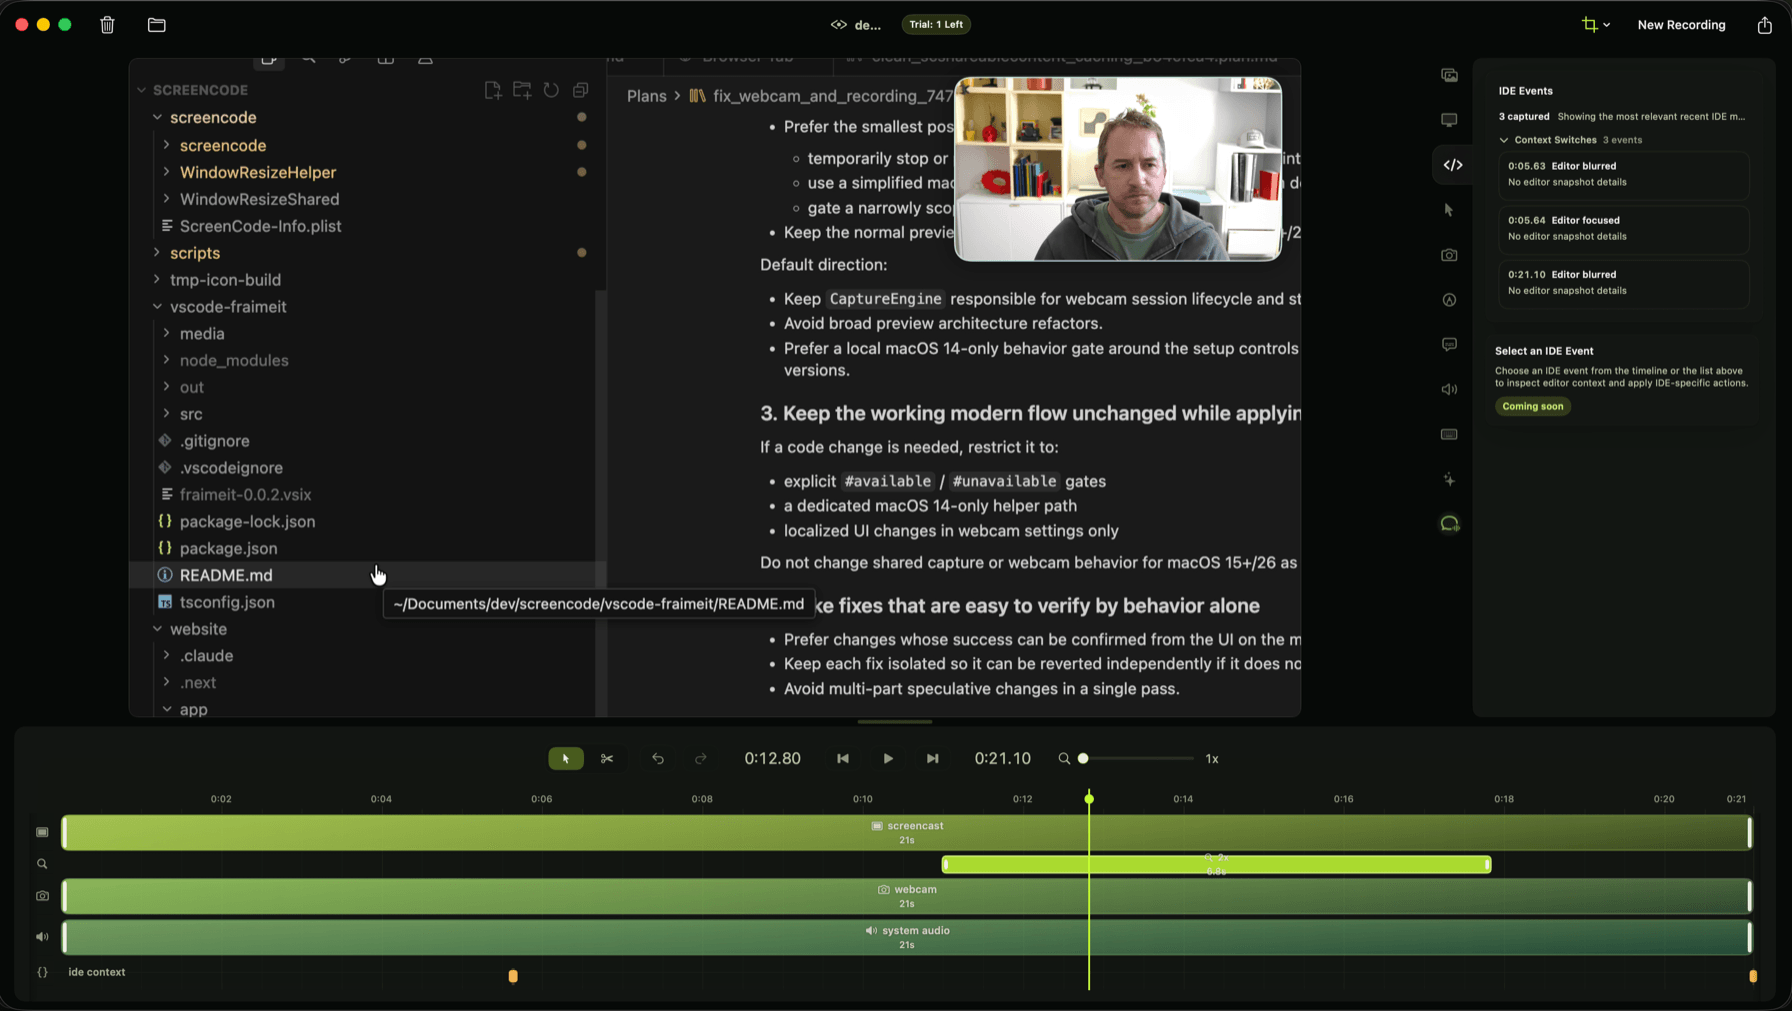
Task: Select the system audio clip
Action: (906, 937)
